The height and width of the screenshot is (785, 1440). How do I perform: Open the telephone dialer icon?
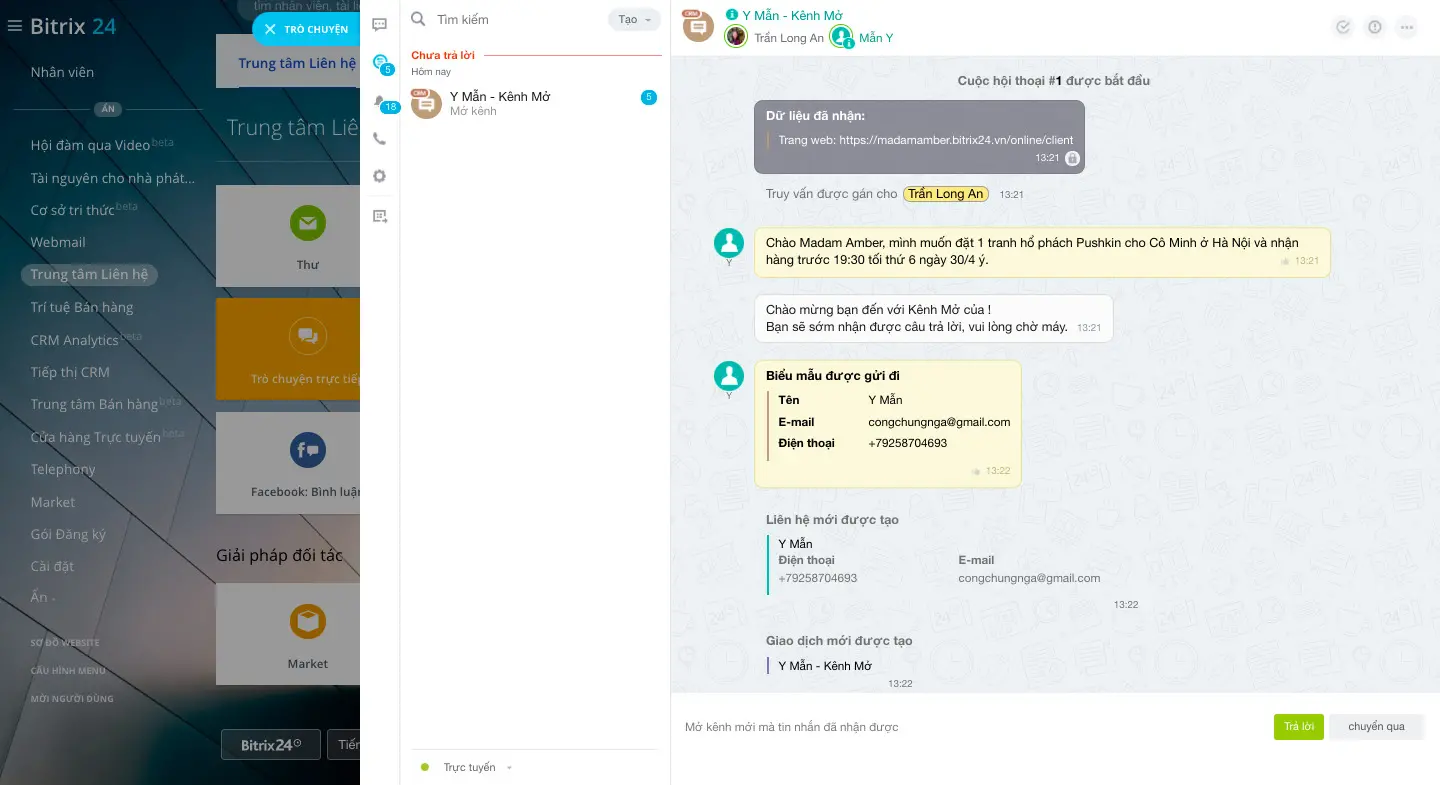(379, 139)
